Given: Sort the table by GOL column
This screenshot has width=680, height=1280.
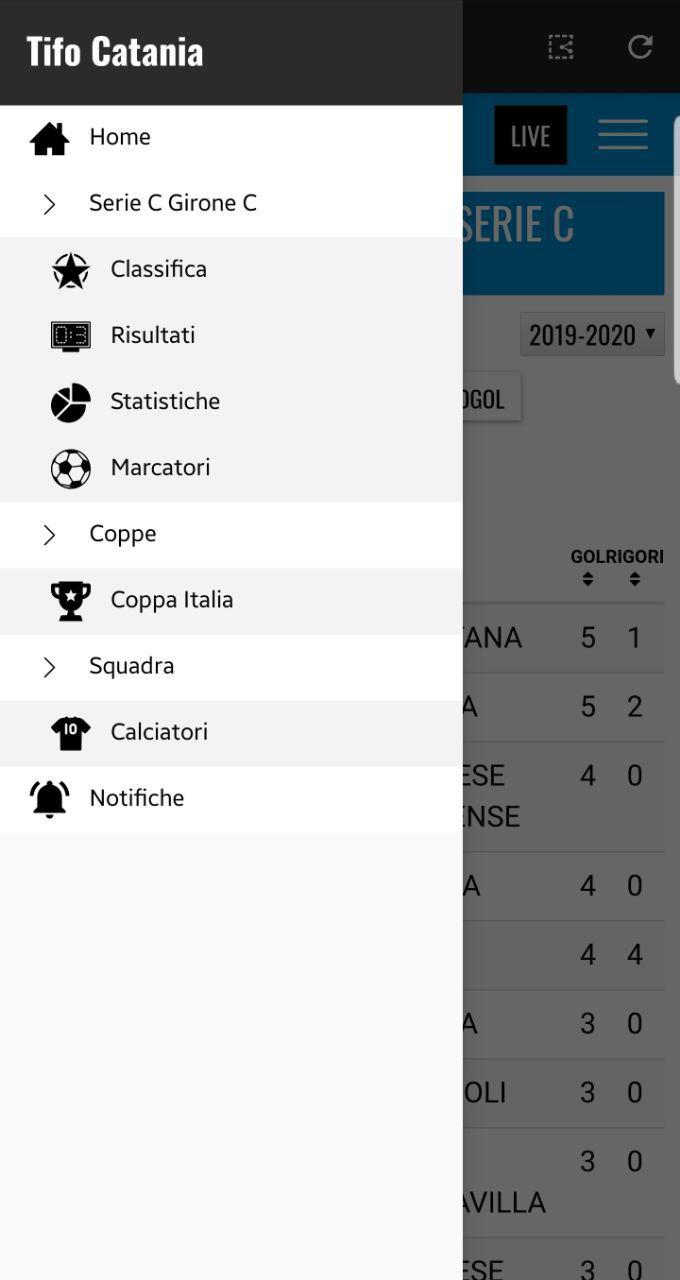Looking at the screenshot, I should (x=587, y=568).
